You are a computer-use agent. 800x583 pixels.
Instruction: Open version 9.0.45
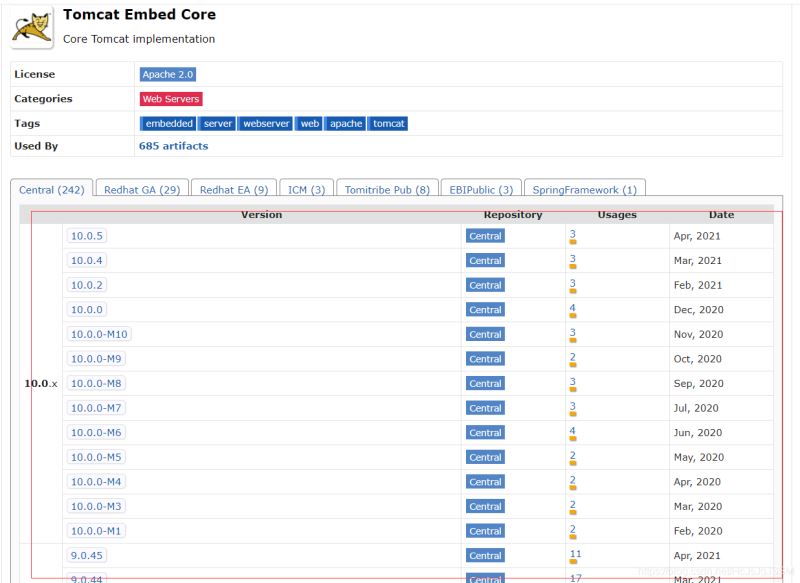(87, 555)
